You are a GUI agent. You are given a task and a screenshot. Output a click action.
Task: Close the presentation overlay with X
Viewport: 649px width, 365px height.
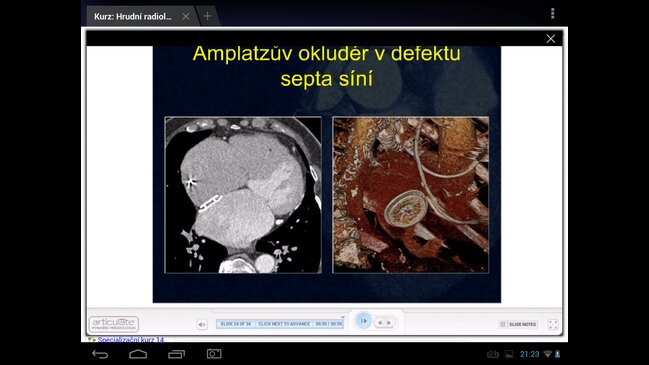tap(550, 39)
